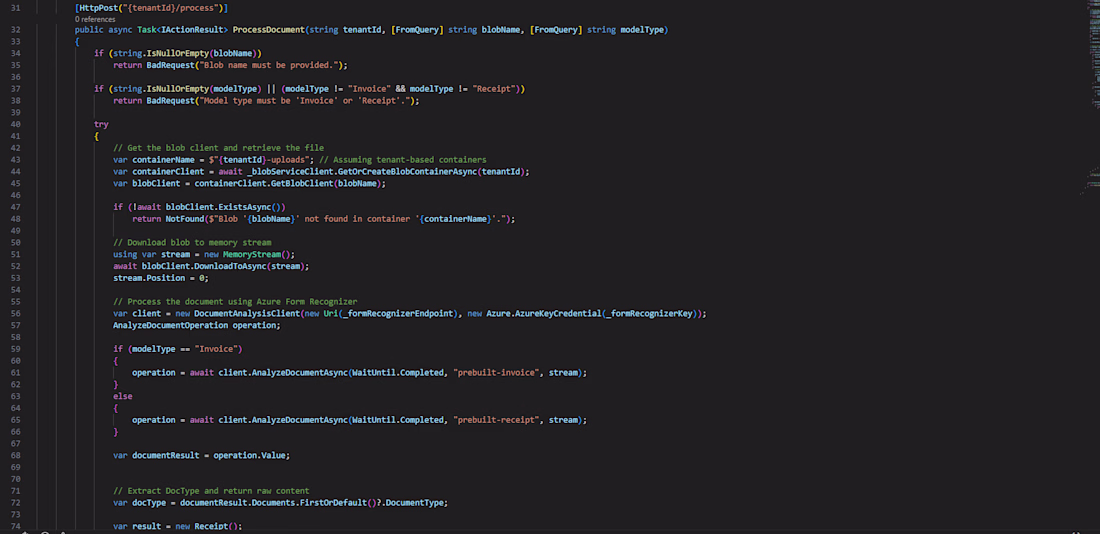Viewport: 1100px width, 534px height.
Task: Click "operation.Value" on line 68
Action: (250, 455)
